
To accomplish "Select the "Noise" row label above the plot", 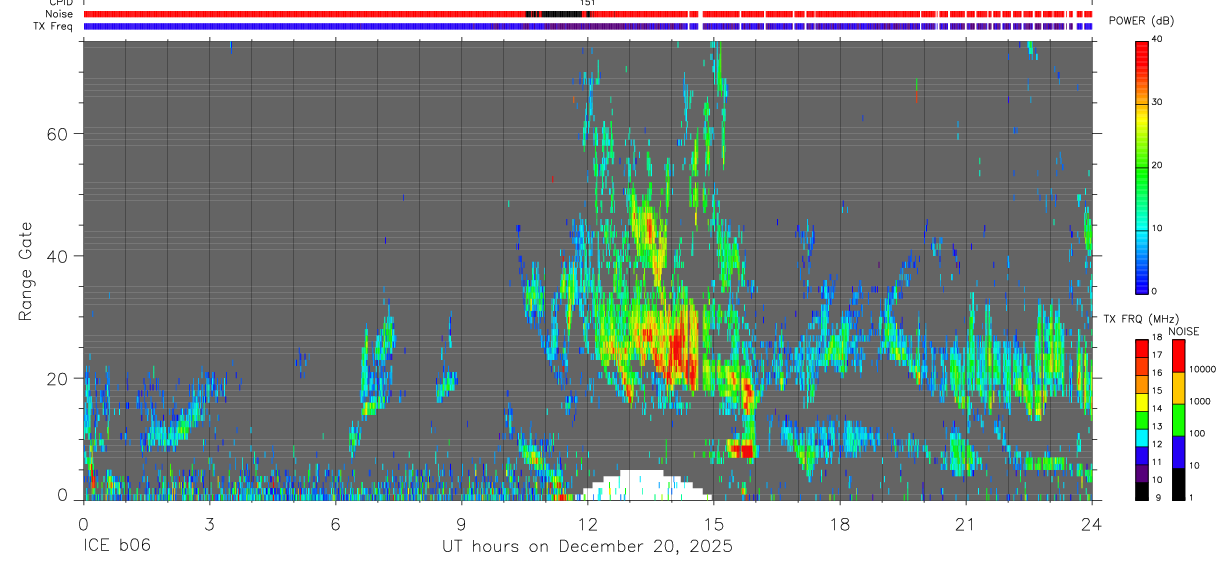I will [x=59, y=14].
